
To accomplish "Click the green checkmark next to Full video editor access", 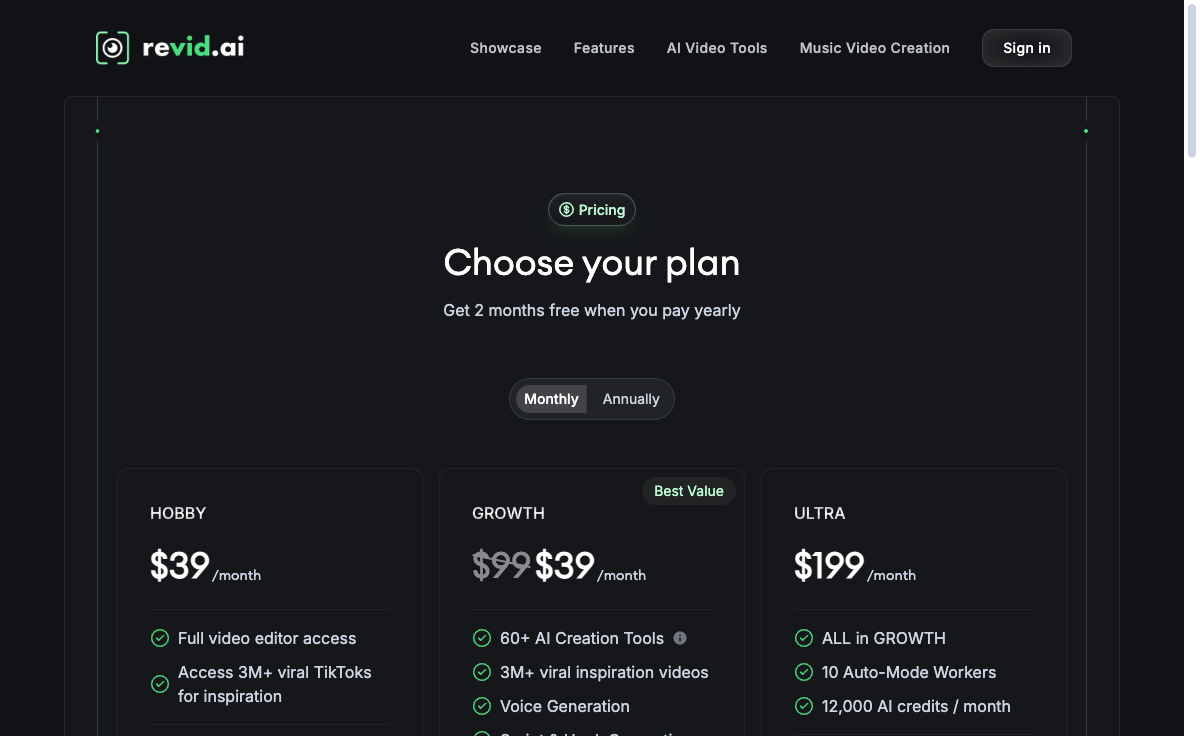I will (160, 638).
